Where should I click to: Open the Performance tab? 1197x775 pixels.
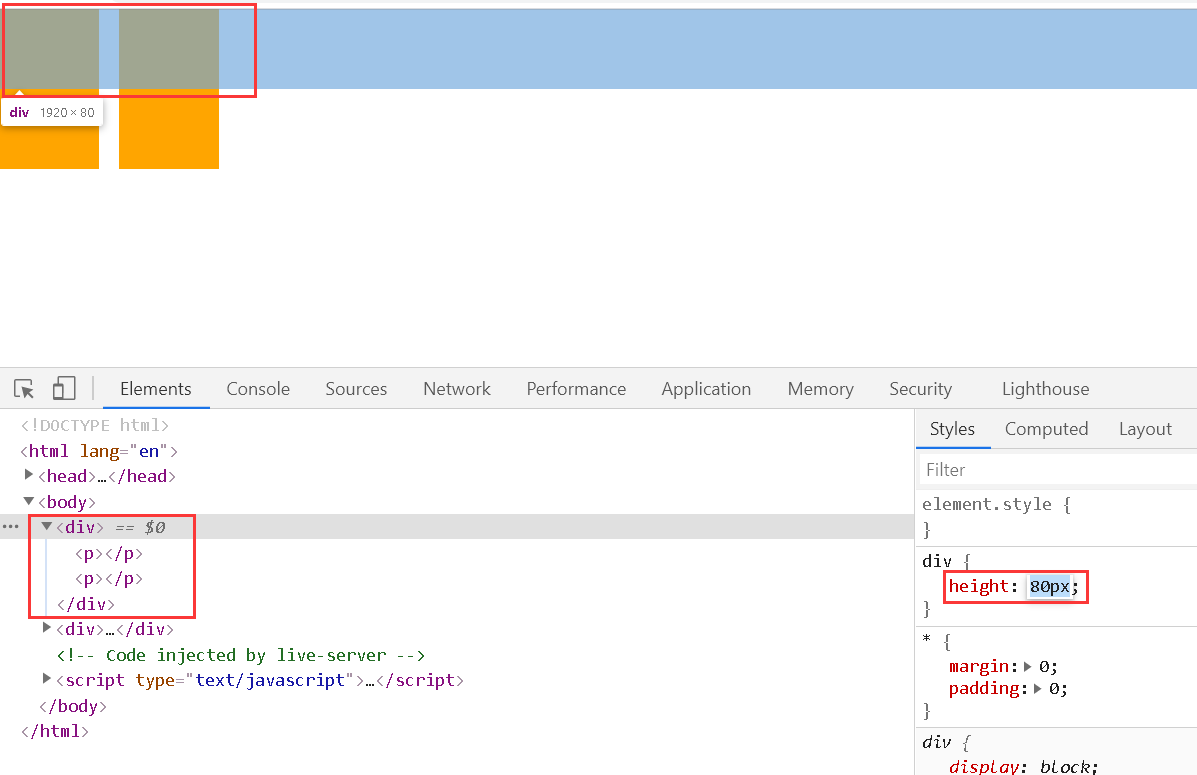(576, 389)
